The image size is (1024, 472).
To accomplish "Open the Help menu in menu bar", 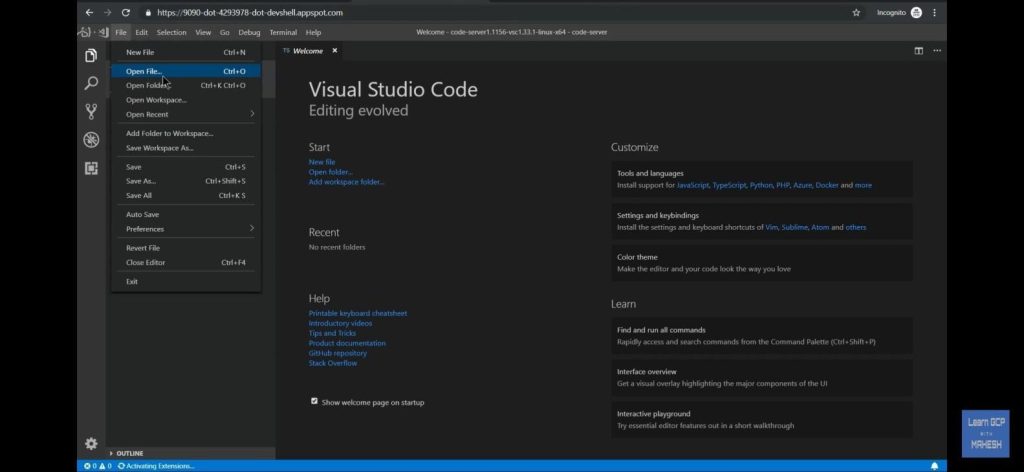I will (313, 32).
